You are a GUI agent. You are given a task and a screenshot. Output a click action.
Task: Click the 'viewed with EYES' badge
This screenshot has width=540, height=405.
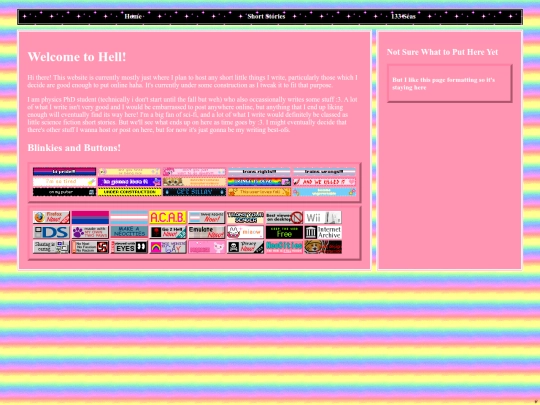pyautogui.click(x=129, y=247)
